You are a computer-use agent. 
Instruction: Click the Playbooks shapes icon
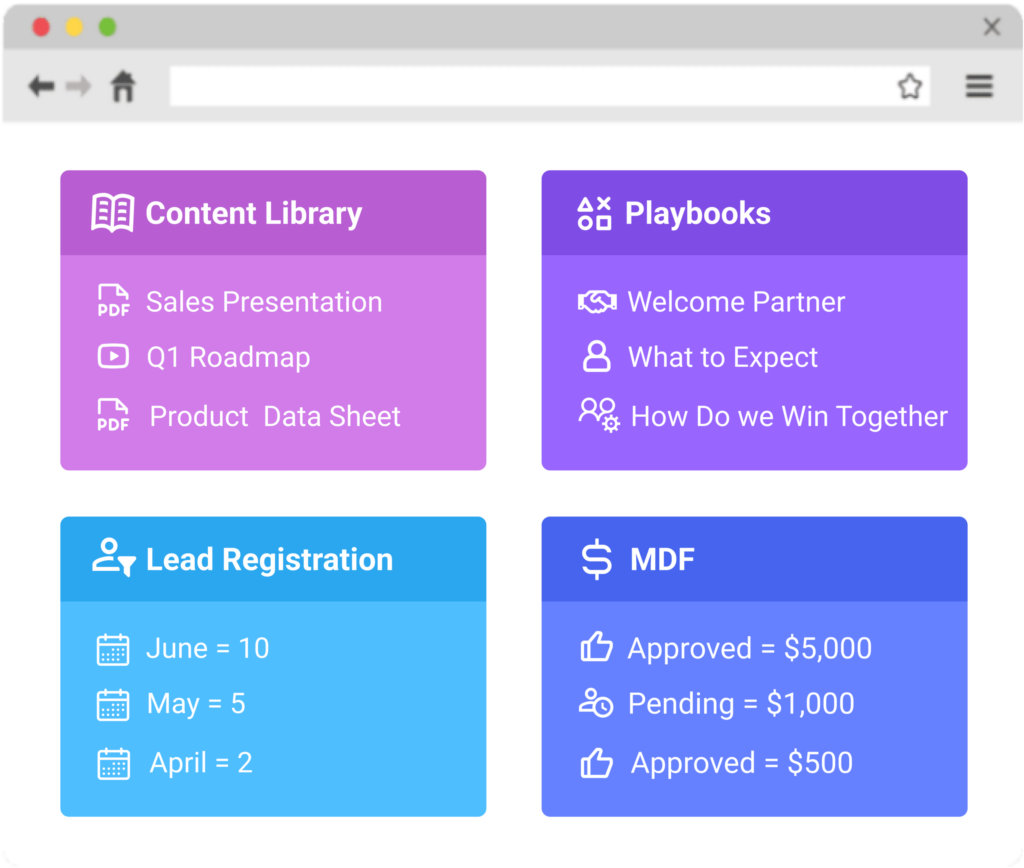click(x=595, y=213)
